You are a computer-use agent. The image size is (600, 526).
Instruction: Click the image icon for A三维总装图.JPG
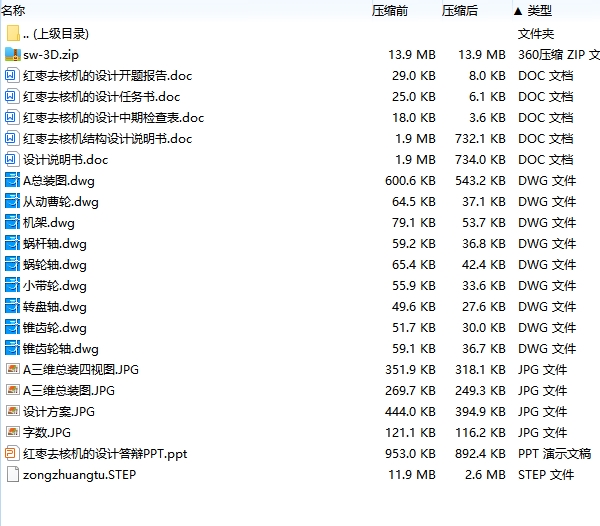click(13, 390)
